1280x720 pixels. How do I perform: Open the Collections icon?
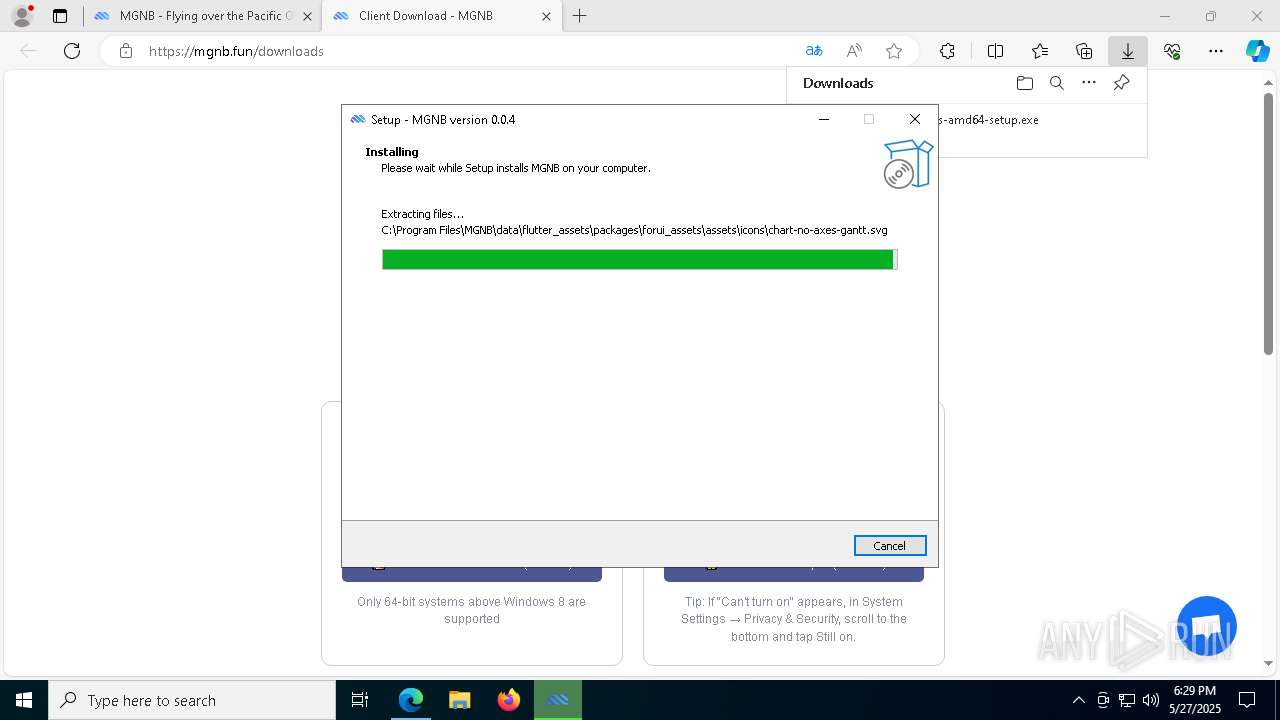1084,51
